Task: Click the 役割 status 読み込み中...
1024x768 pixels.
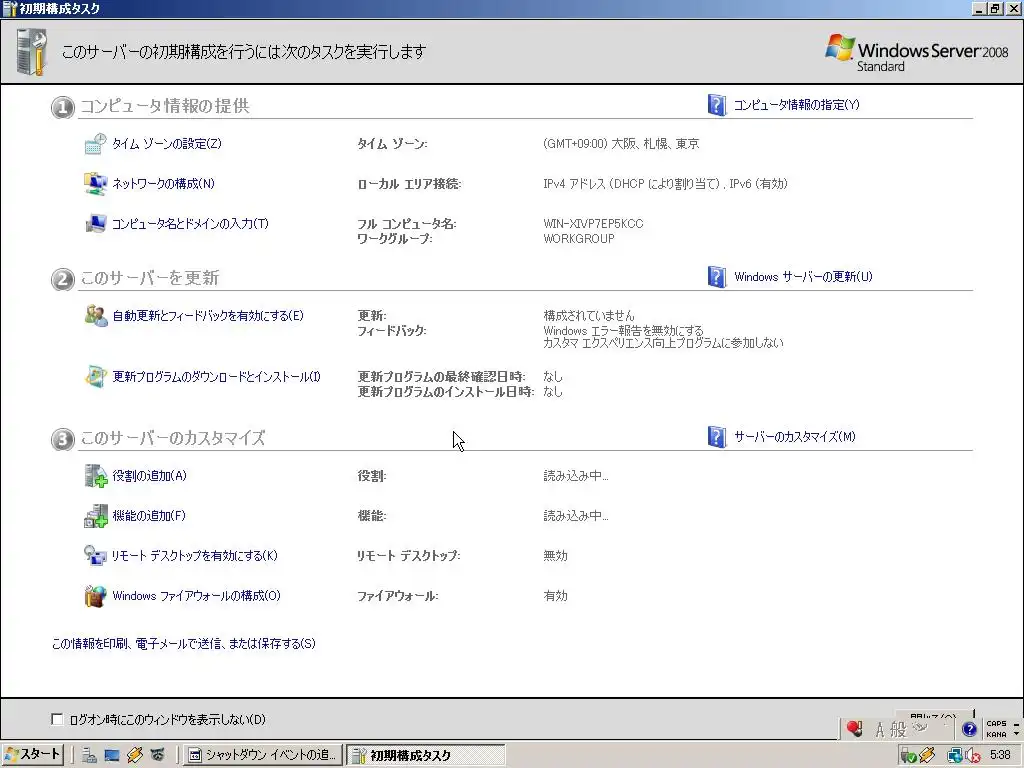Action: pyautogui.click(x=575, y=476)
